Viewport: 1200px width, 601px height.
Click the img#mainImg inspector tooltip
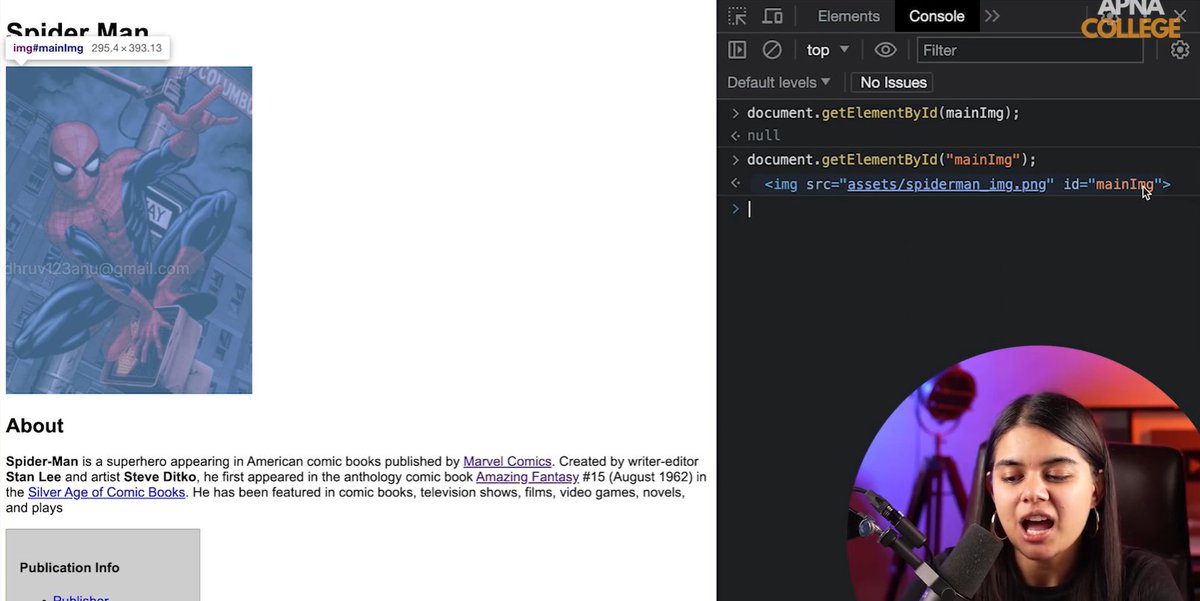coord(87,48)
